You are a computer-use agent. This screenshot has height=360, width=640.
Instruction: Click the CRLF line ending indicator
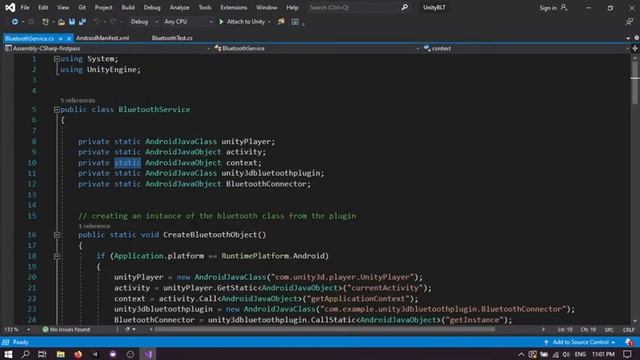tap(629, 329)
